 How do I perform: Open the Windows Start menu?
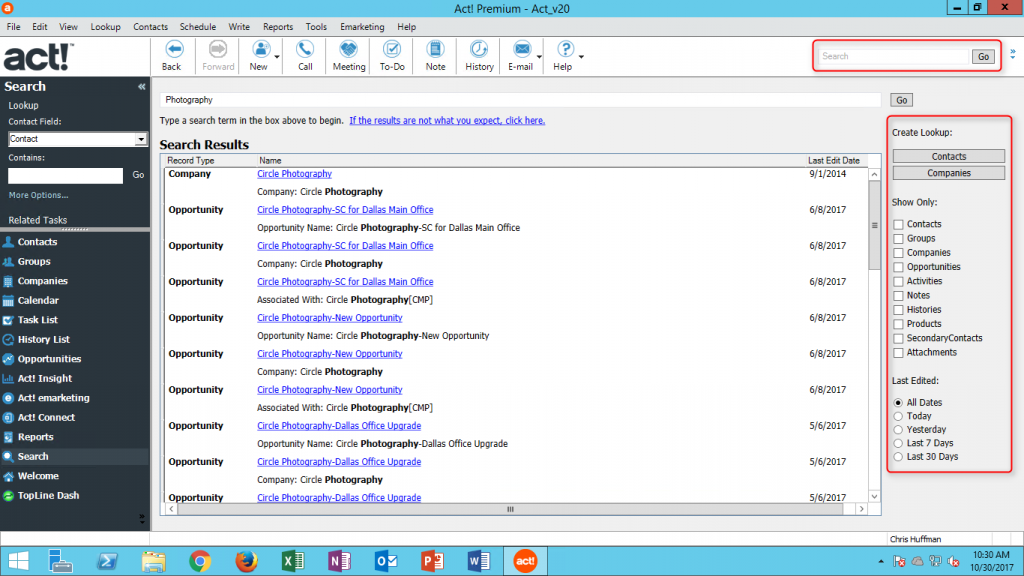click(18, 561)
